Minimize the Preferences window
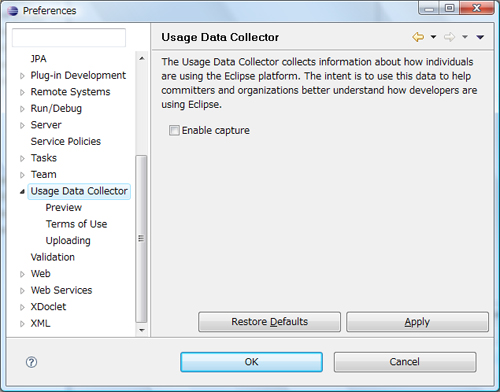 pos(429,8)
